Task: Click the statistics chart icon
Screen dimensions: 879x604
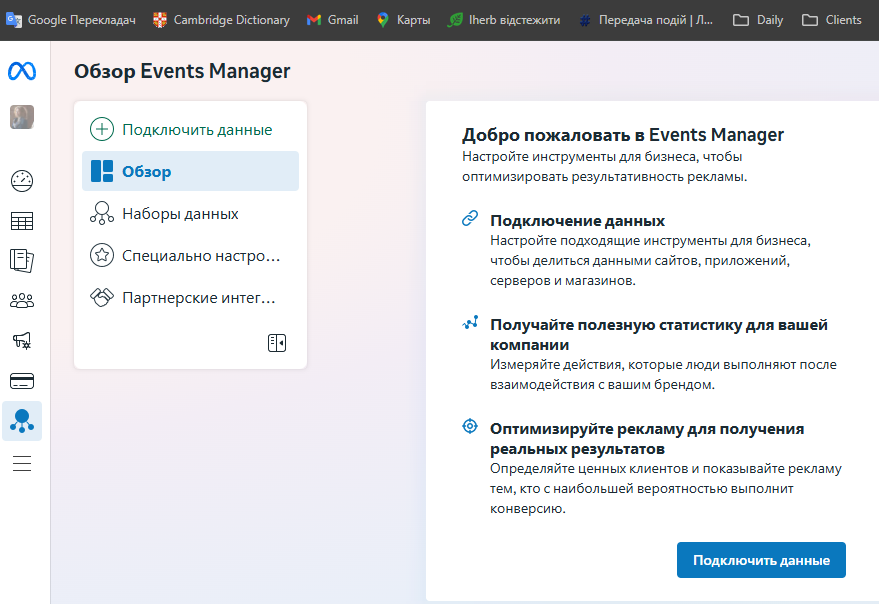Action: (470, 322)
